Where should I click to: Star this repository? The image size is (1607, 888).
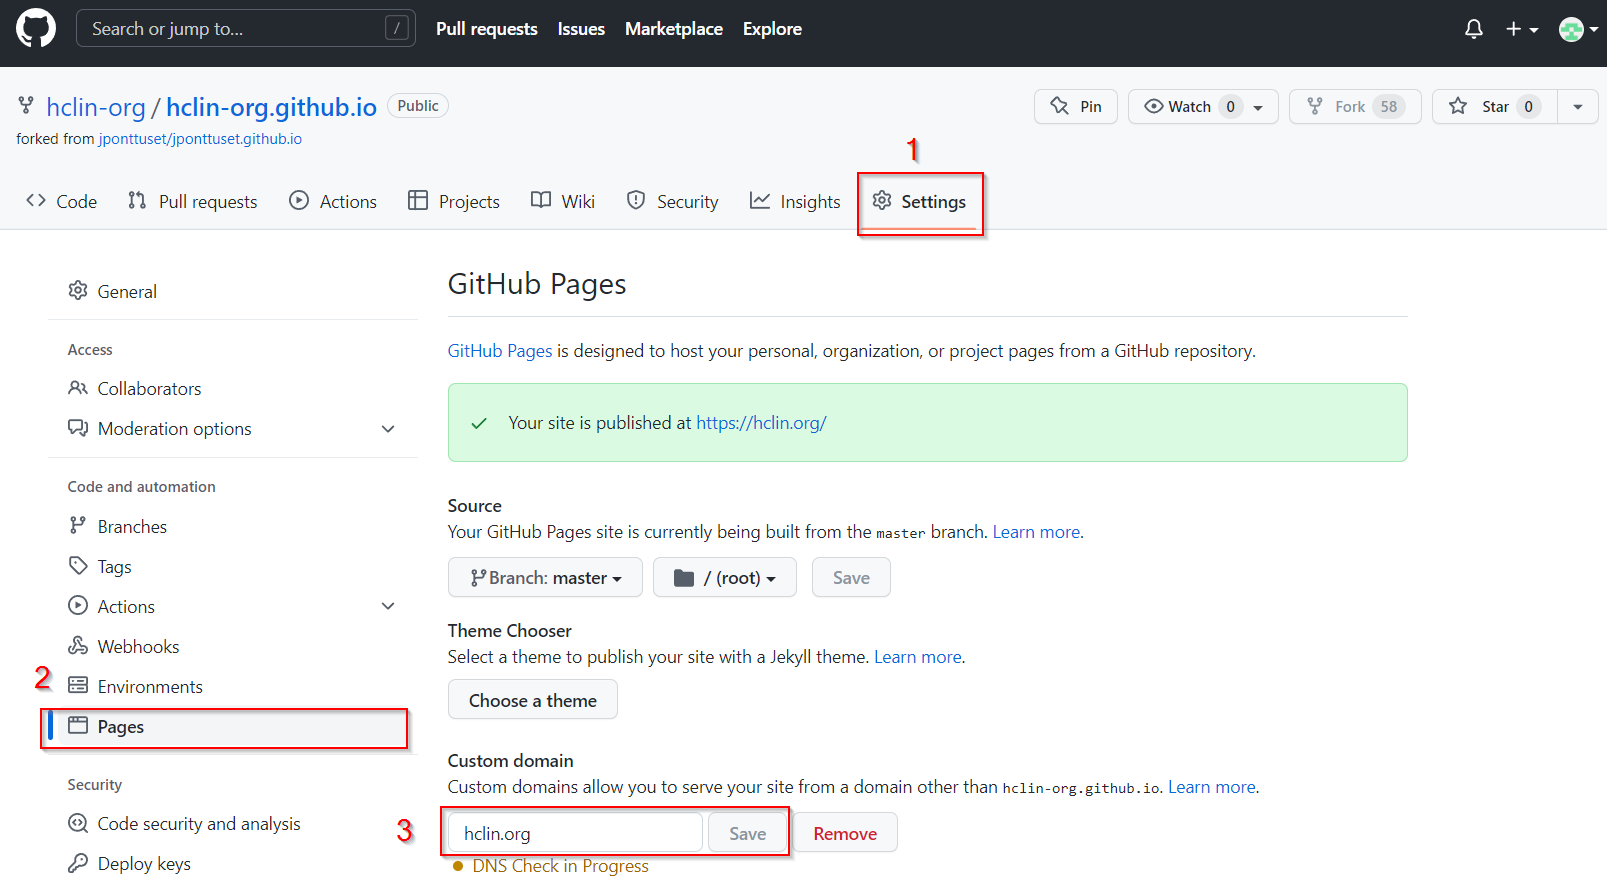[1494, 106]
